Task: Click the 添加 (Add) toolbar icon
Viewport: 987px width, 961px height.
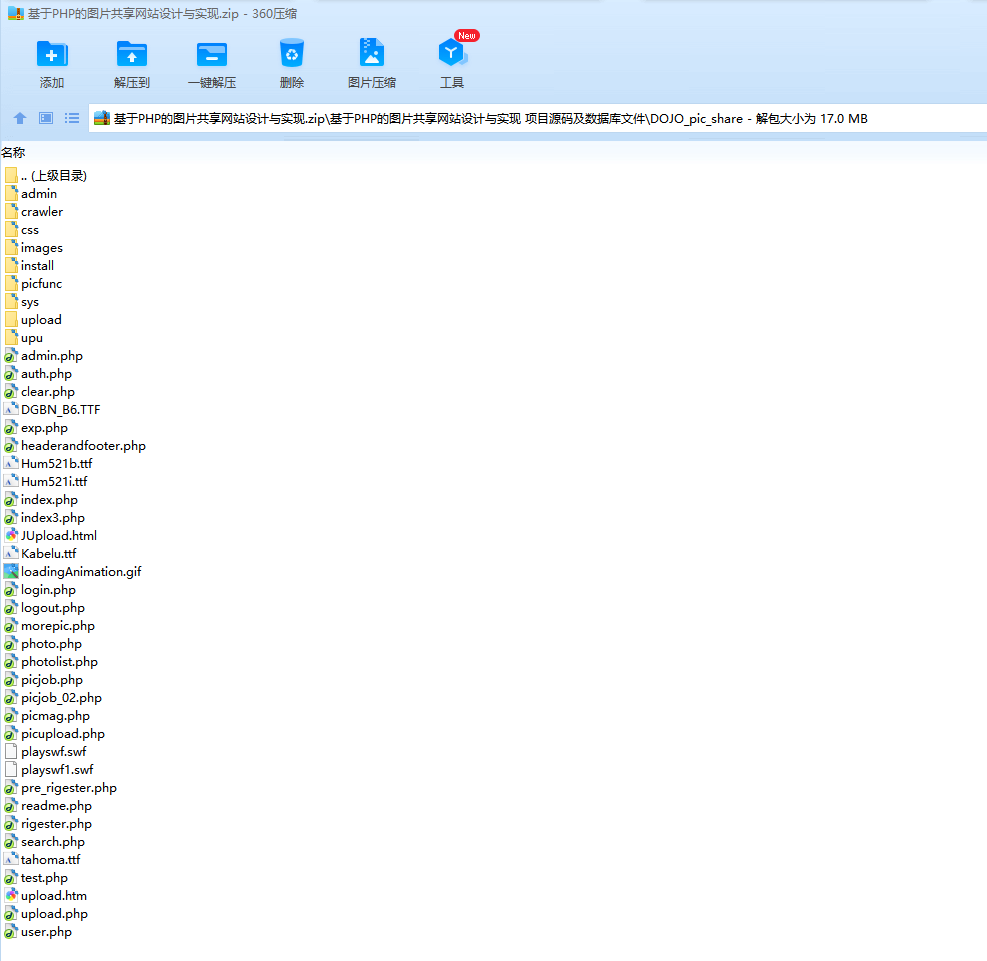Action: tap(52, 54)
